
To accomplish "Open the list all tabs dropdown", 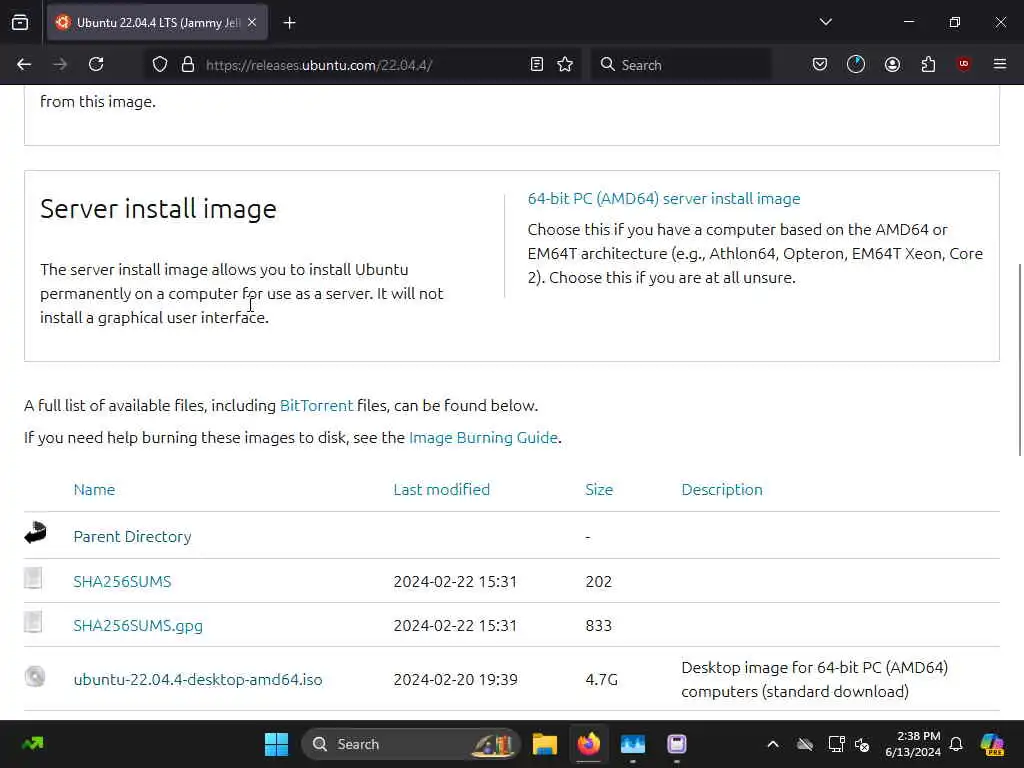I will click(x=825, y=22).
